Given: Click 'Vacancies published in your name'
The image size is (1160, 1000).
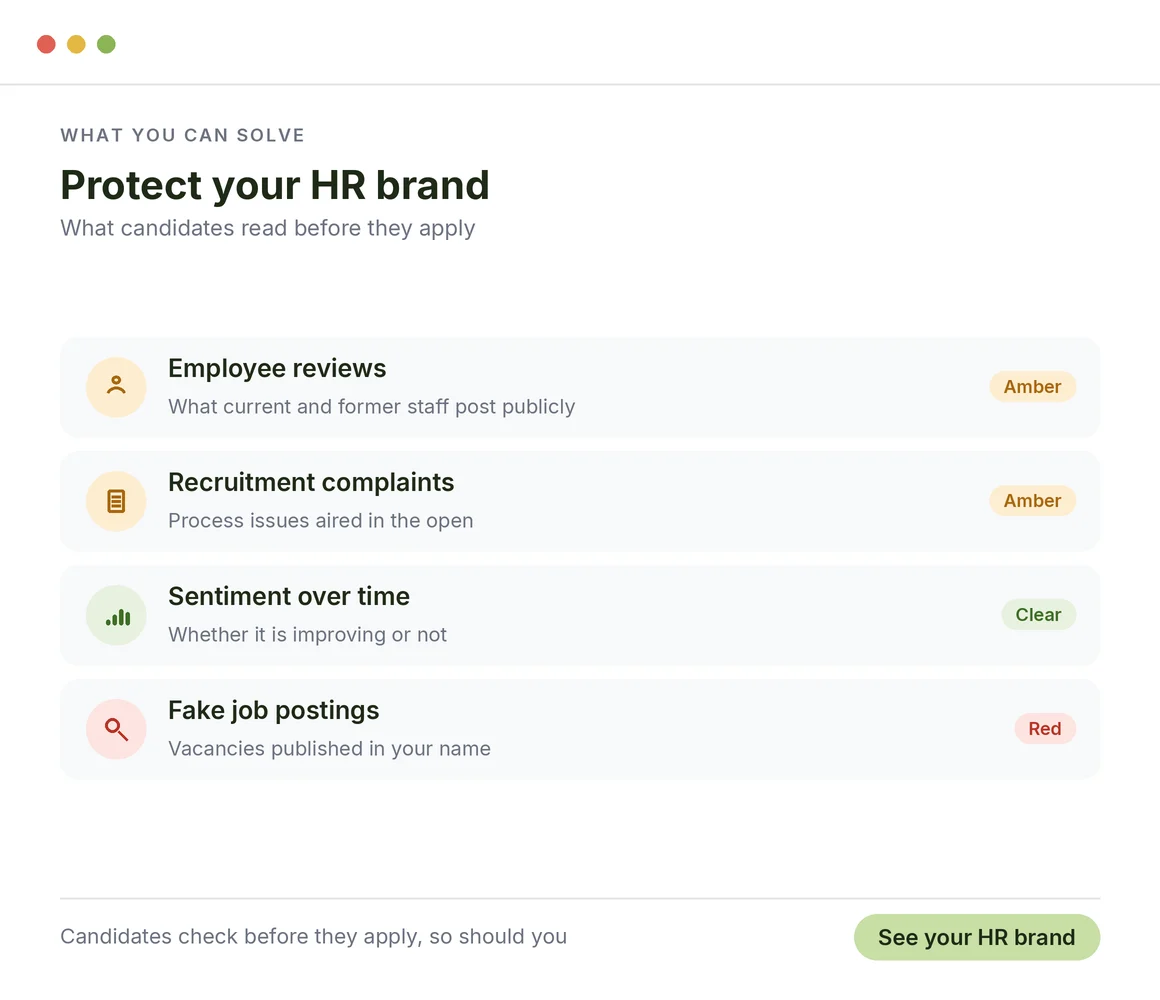Looking at the screenshot, I should click(x=329, y=749).
